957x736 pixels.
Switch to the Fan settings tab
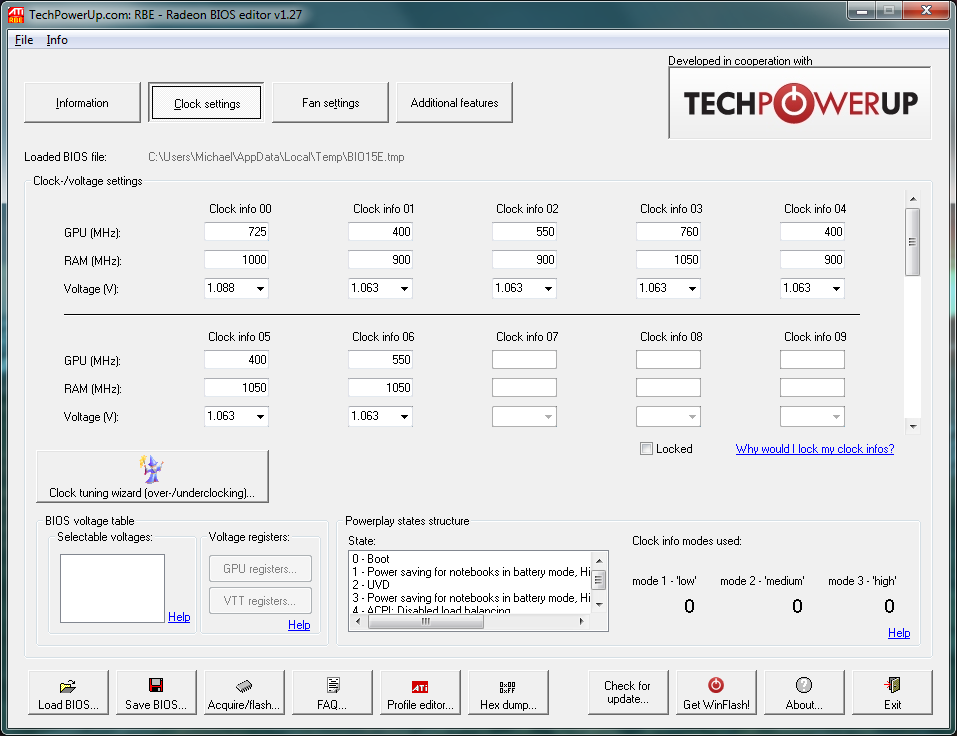click(330, 103)
